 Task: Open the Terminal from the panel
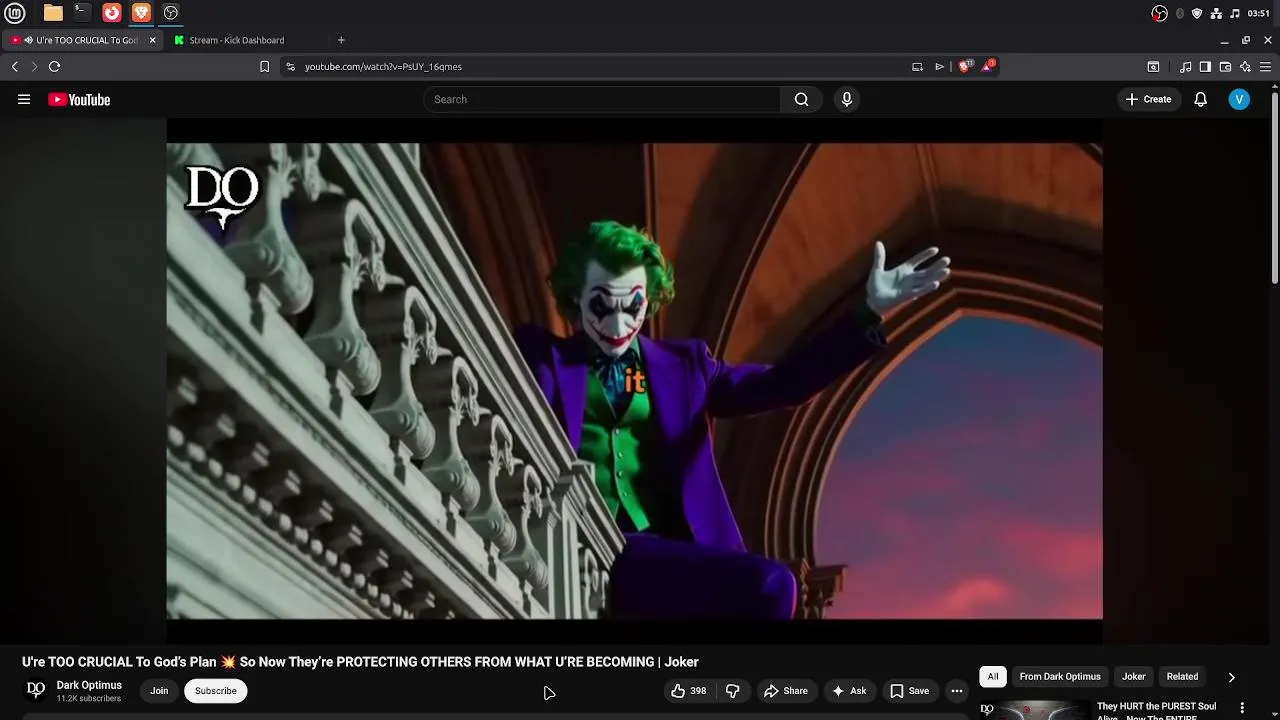[82, 13]
